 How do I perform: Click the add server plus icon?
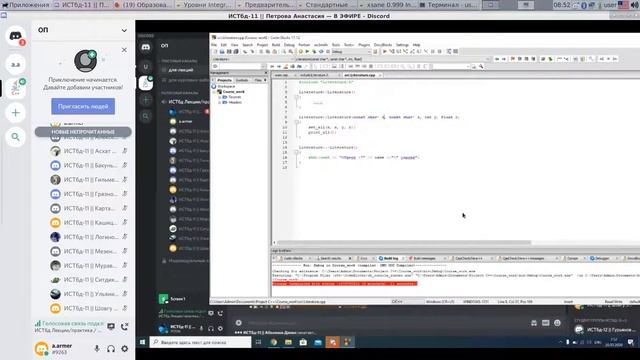tap(16, 113)
